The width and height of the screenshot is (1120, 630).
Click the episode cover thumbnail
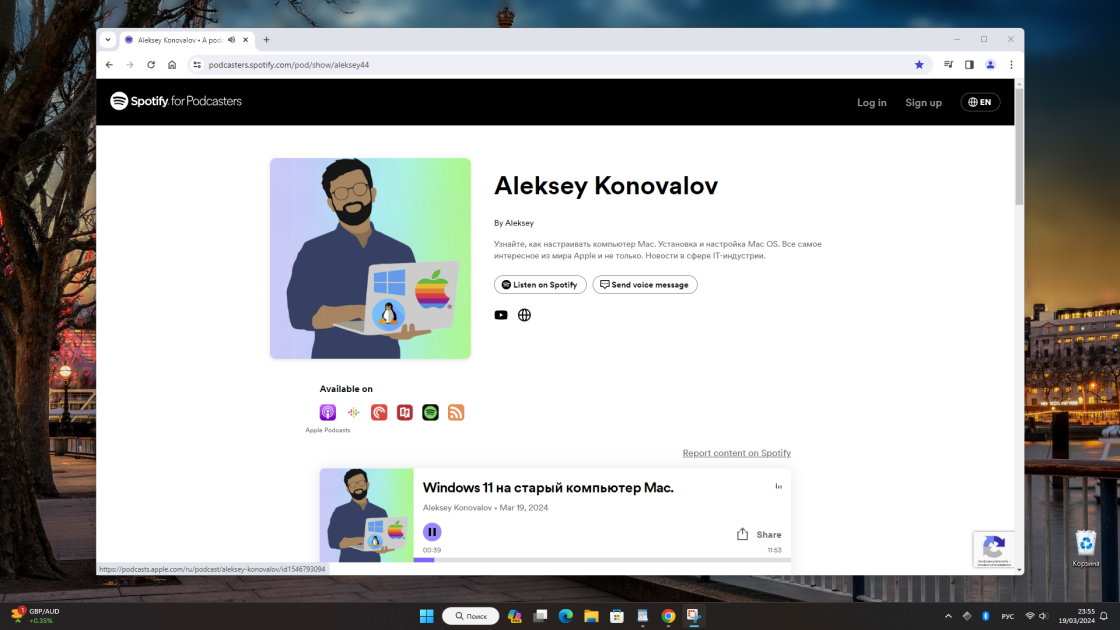click(366, 515)
